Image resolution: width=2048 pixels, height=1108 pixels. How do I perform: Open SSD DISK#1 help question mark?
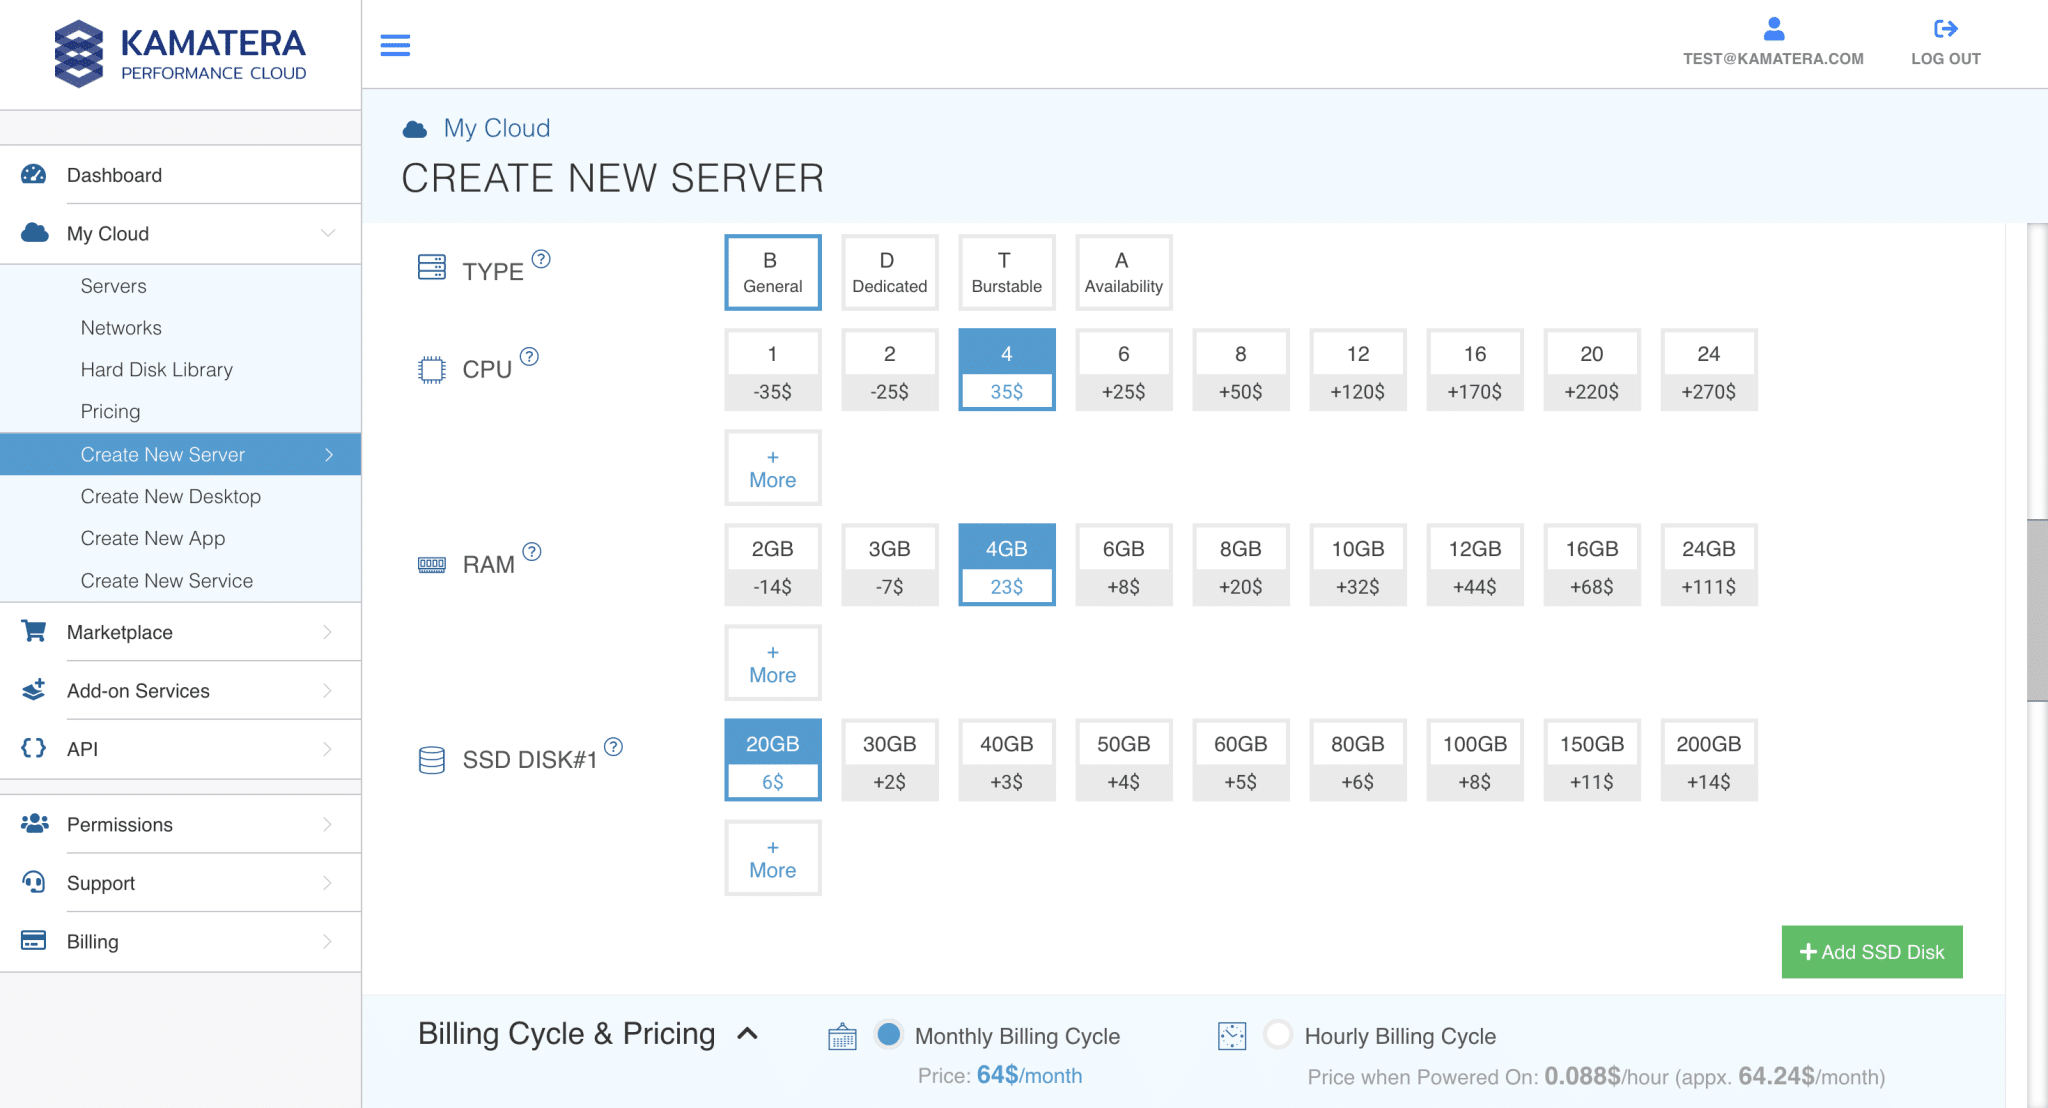coord(614,746)
